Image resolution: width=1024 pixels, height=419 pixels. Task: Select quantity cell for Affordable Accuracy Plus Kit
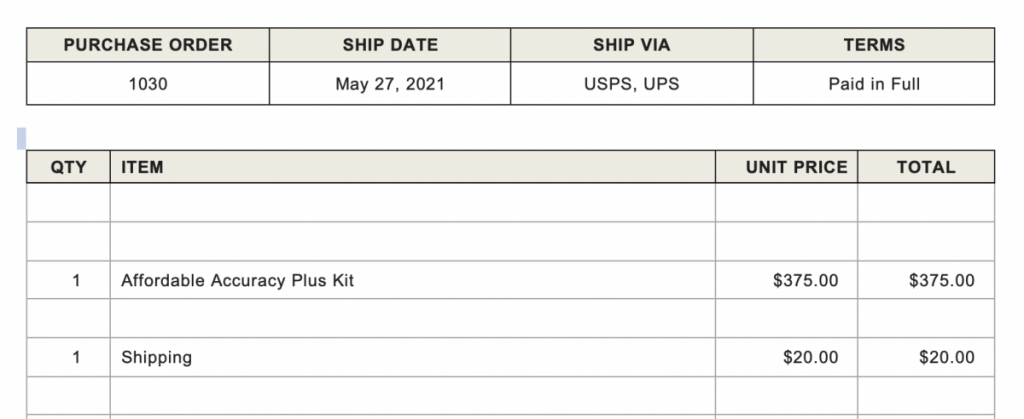click(69, 280)
